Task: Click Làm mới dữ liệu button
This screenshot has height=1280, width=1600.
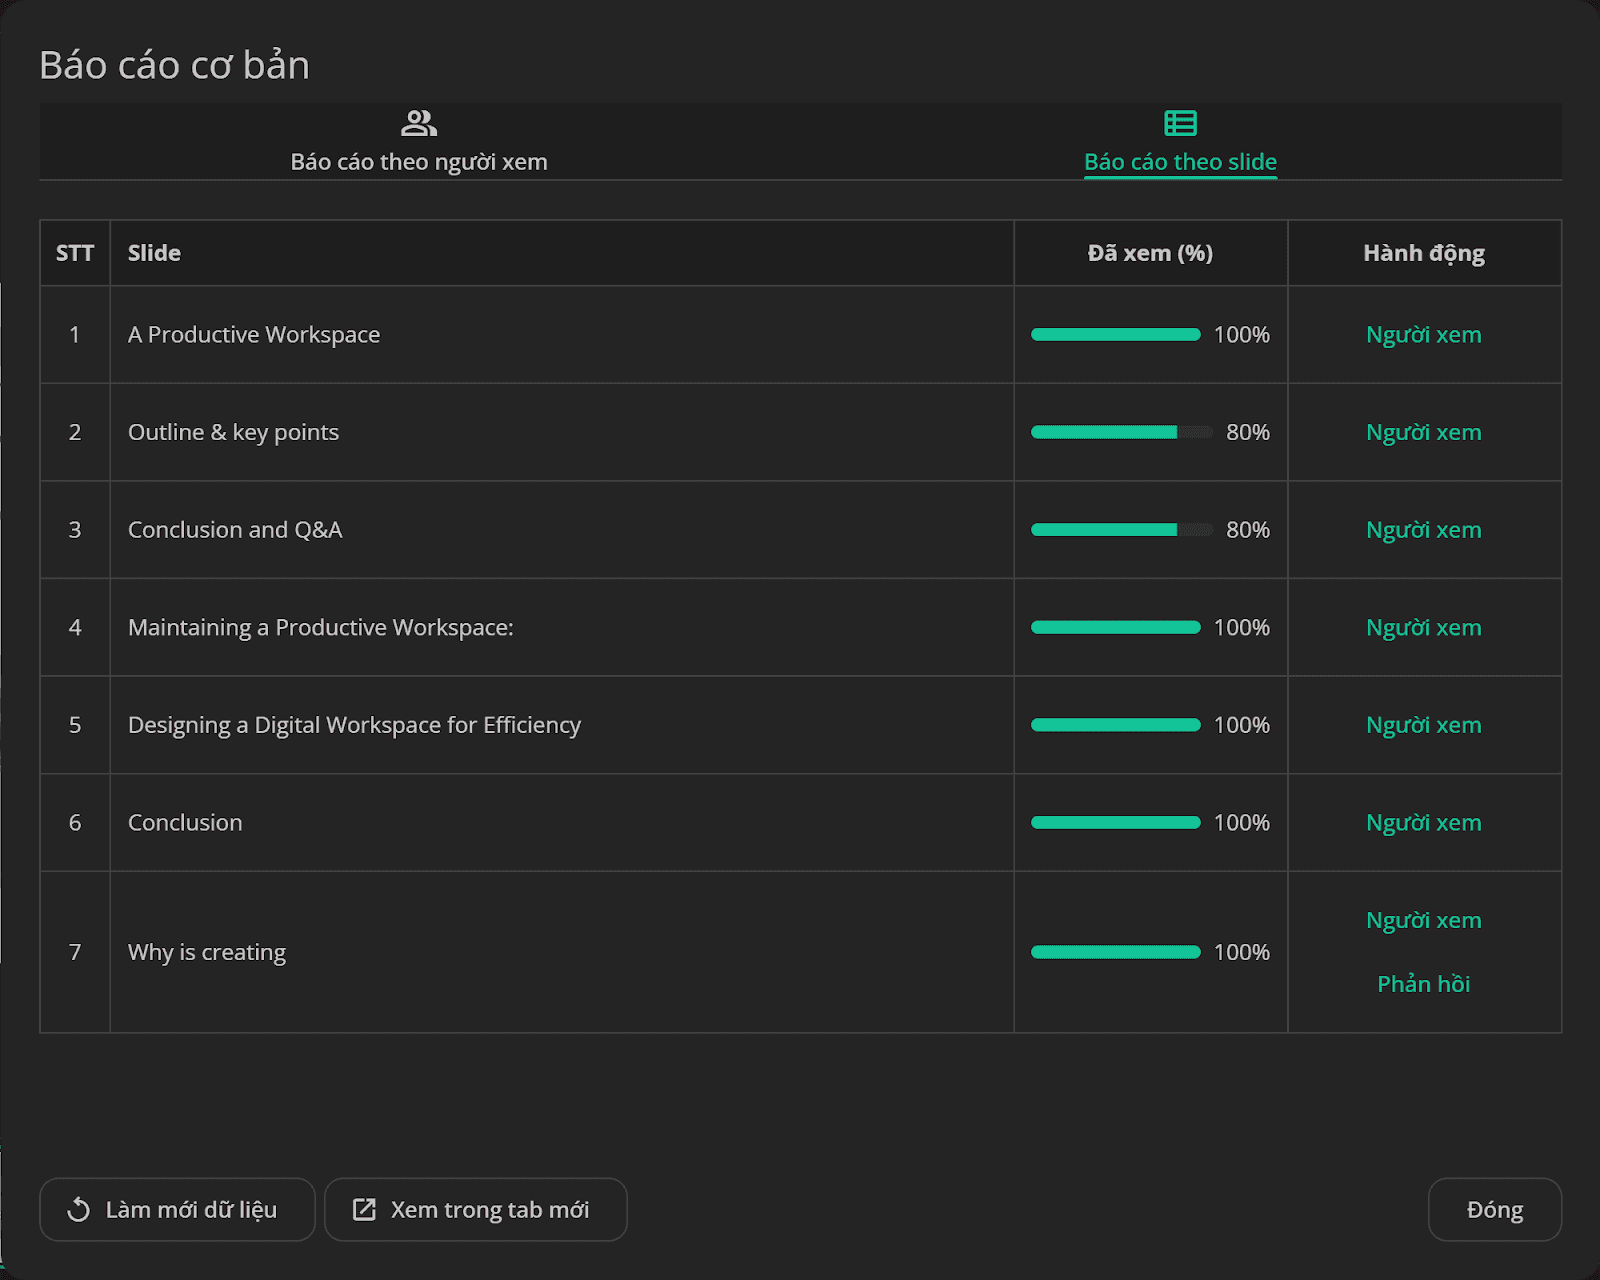Action: tap(177, 1210)
